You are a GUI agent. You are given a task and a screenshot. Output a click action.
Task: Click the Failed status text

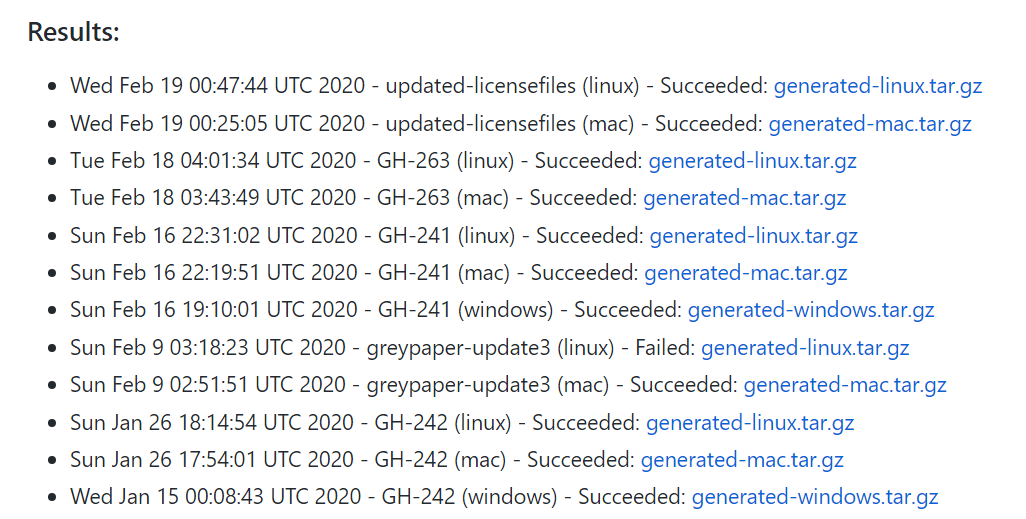(x=665, y=348)
